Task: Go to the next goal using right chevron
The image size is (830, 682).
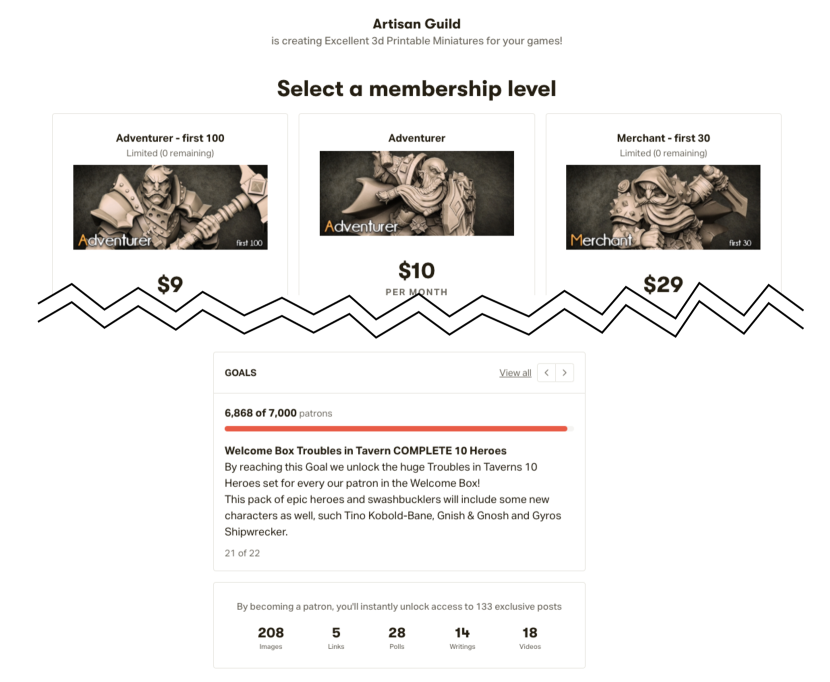Action: tap(565, 373)
